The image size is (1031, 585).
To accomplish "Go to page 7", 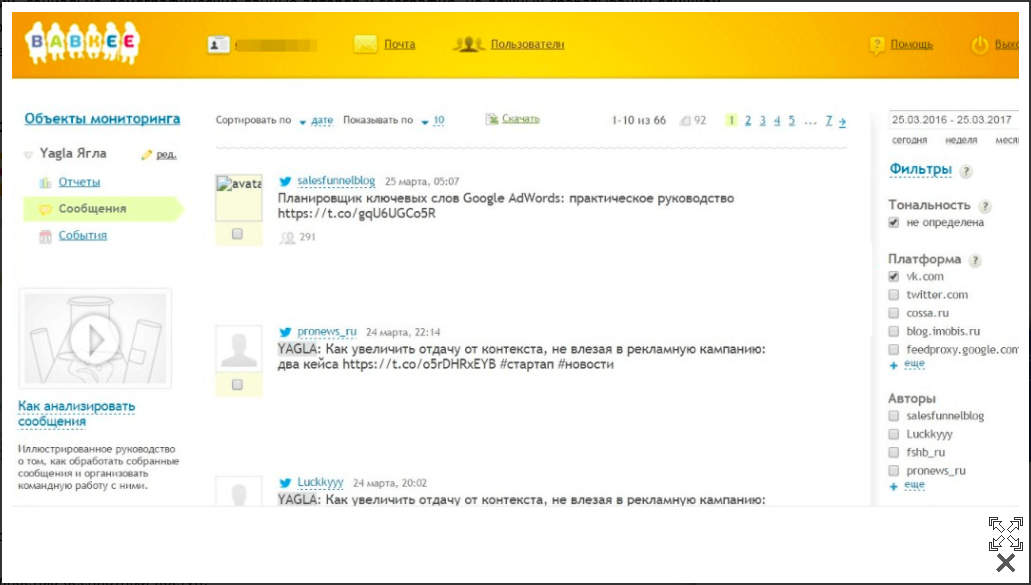I will [x=828, y=121].
